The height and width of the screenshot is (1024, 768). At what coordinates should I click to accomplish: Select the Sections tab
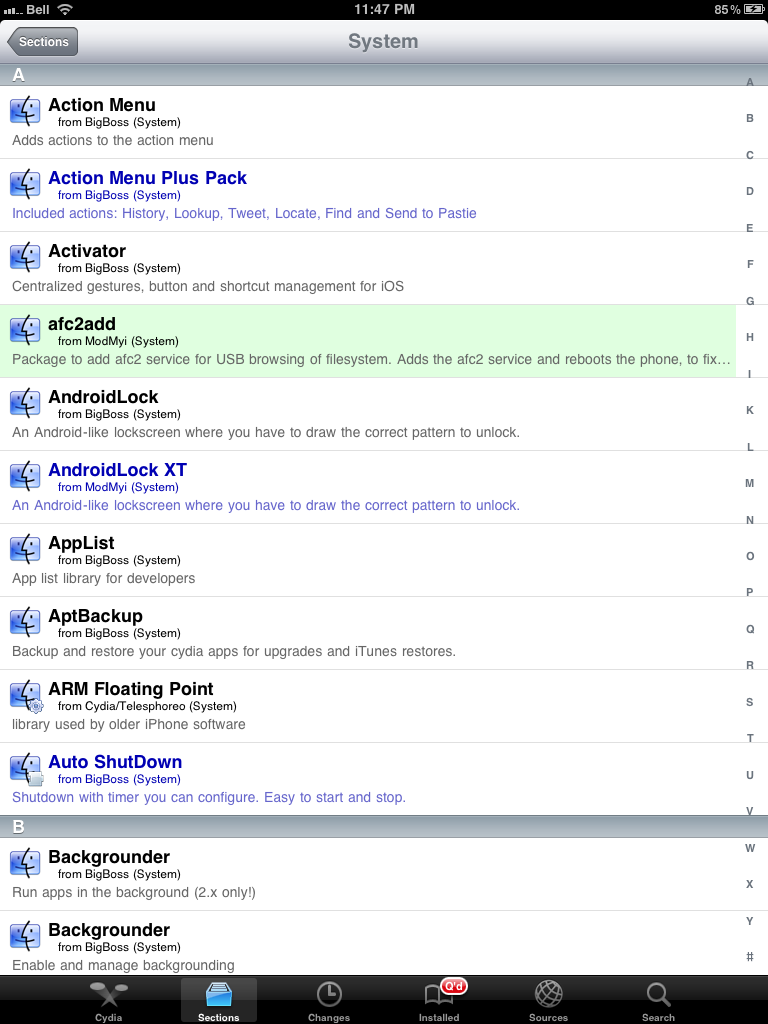click(219, 1001)
